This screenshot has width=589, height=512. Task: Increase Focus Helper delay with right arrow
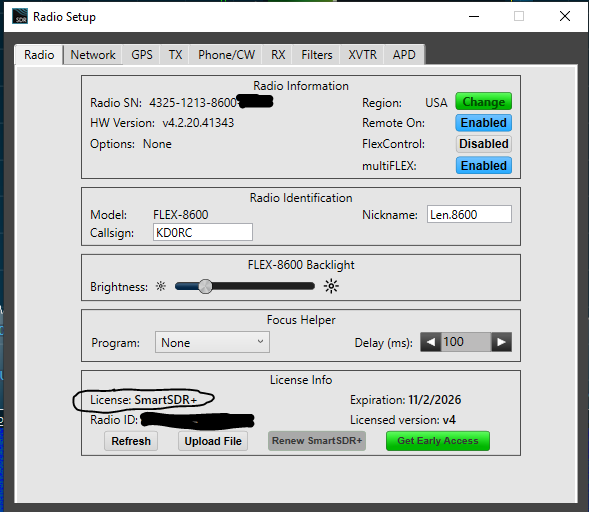pos(501,342)
